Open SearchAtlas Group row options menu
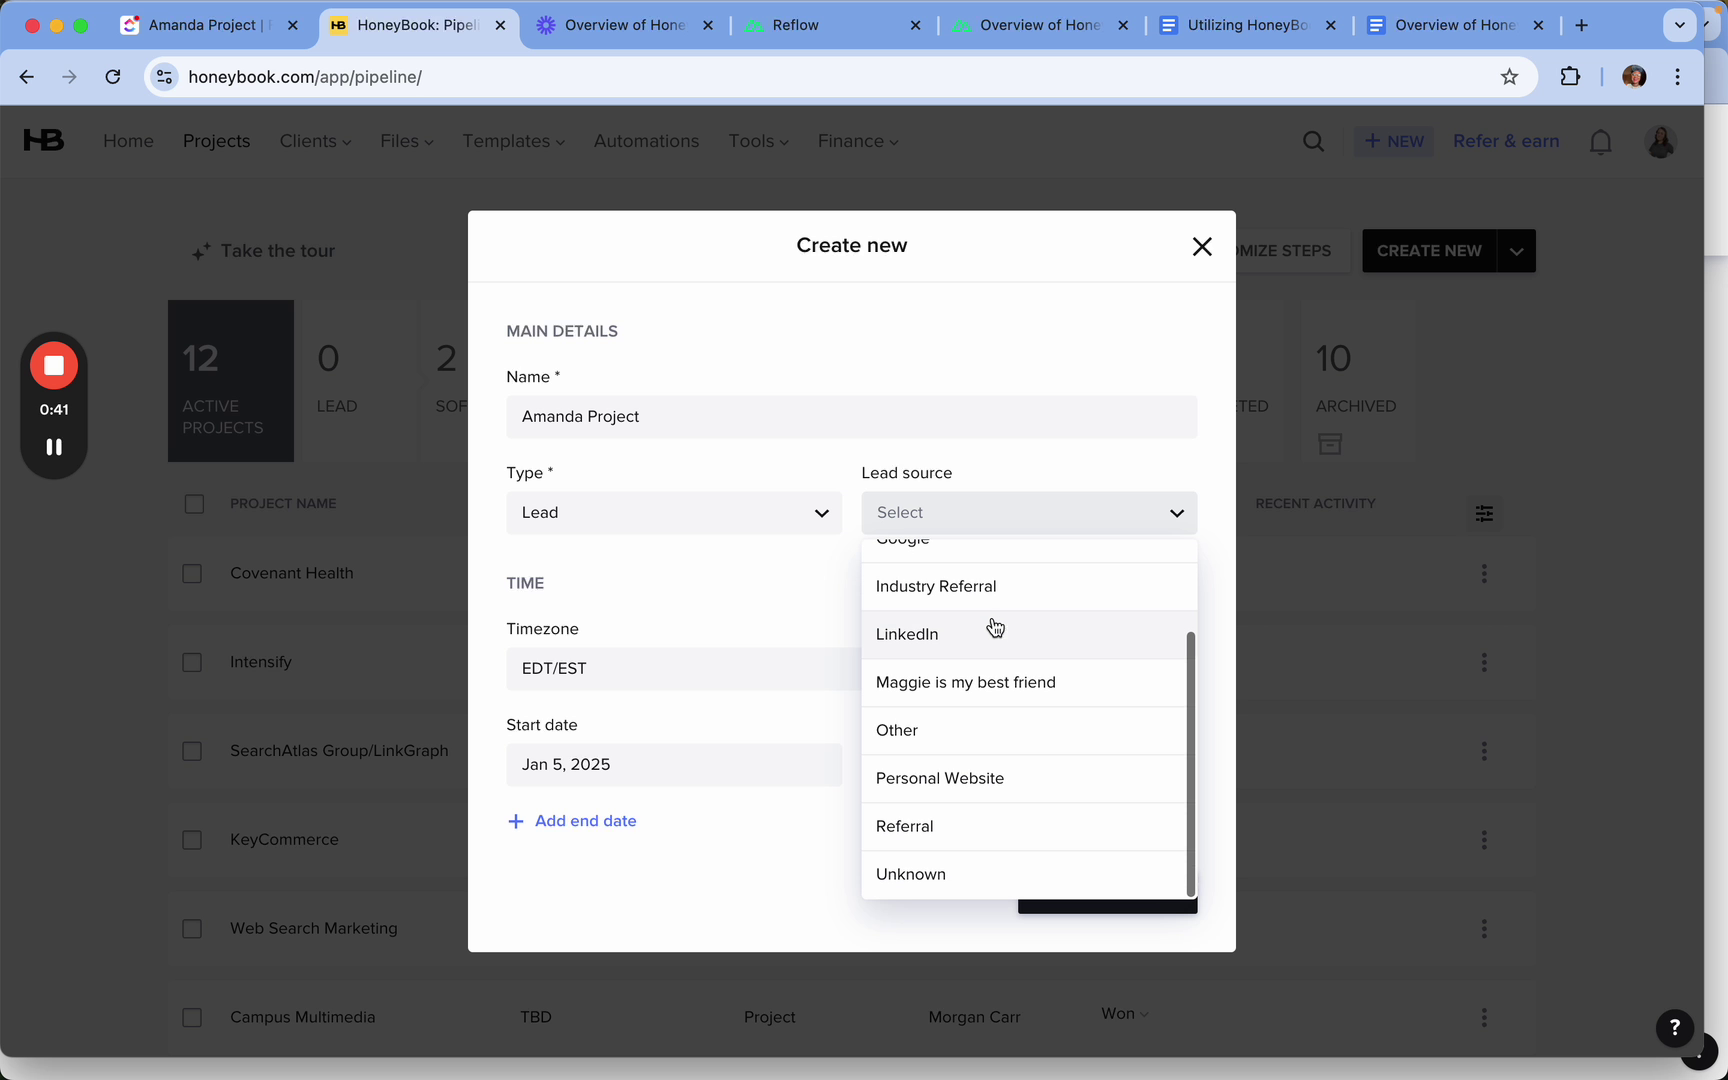1728x1080 pixels. [x=1484, y=751]
